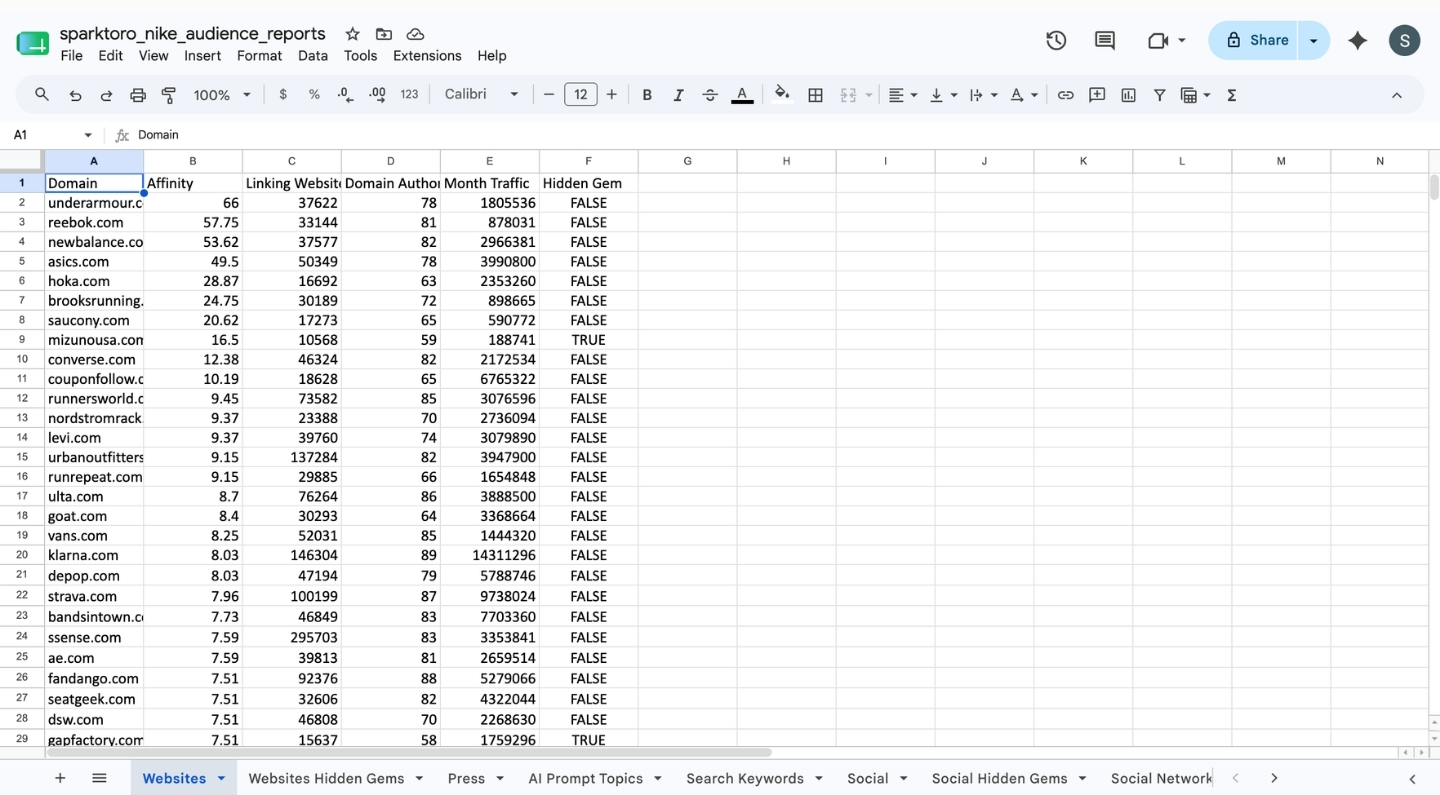Open the File menu

[72, 56]
